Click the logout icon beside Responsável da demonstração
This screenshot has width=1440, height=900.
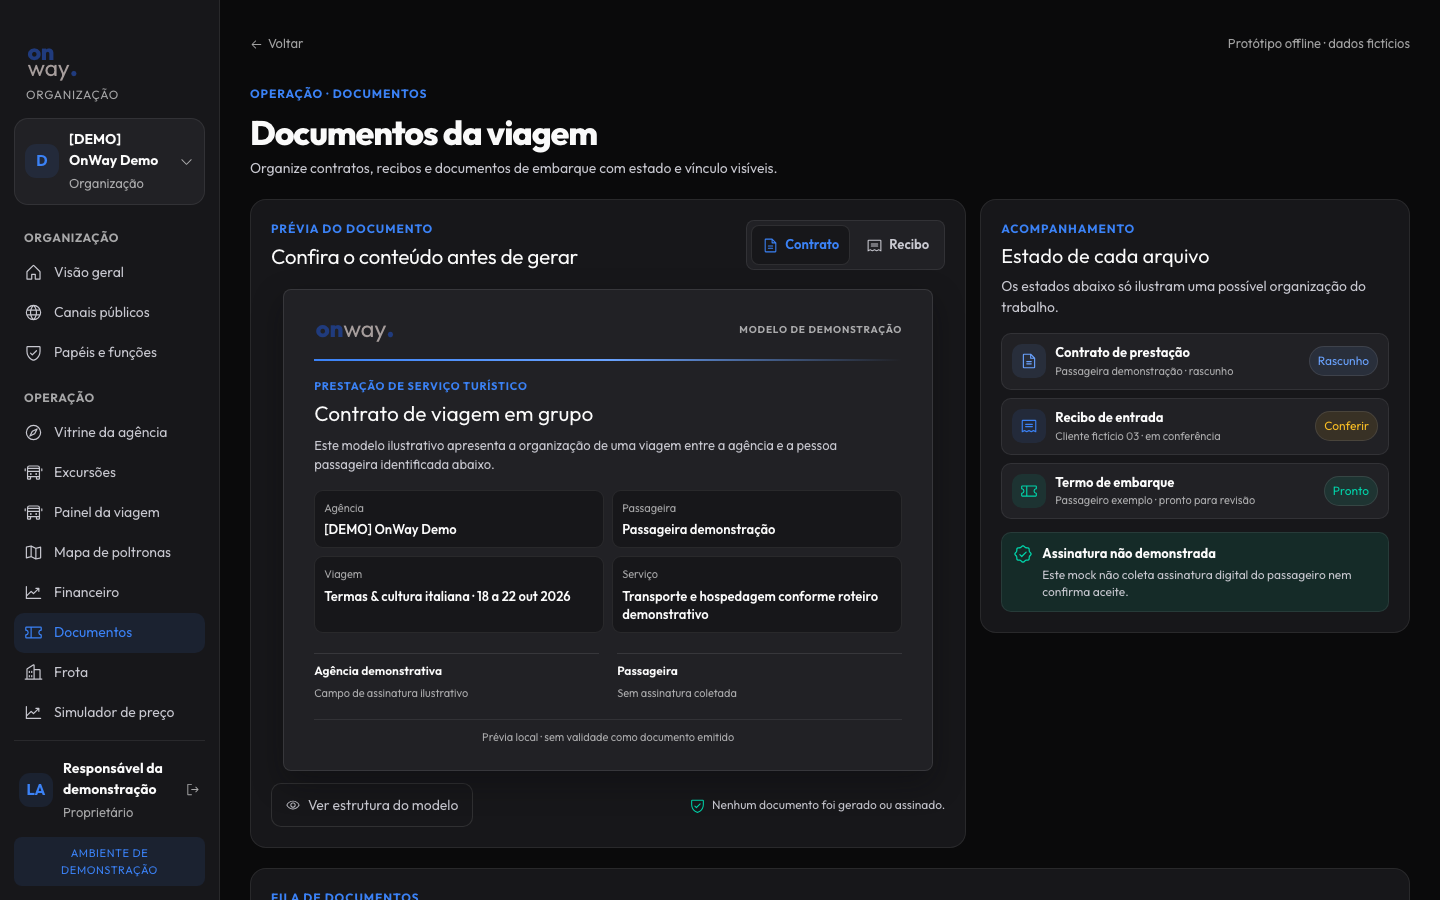[193, 790]
